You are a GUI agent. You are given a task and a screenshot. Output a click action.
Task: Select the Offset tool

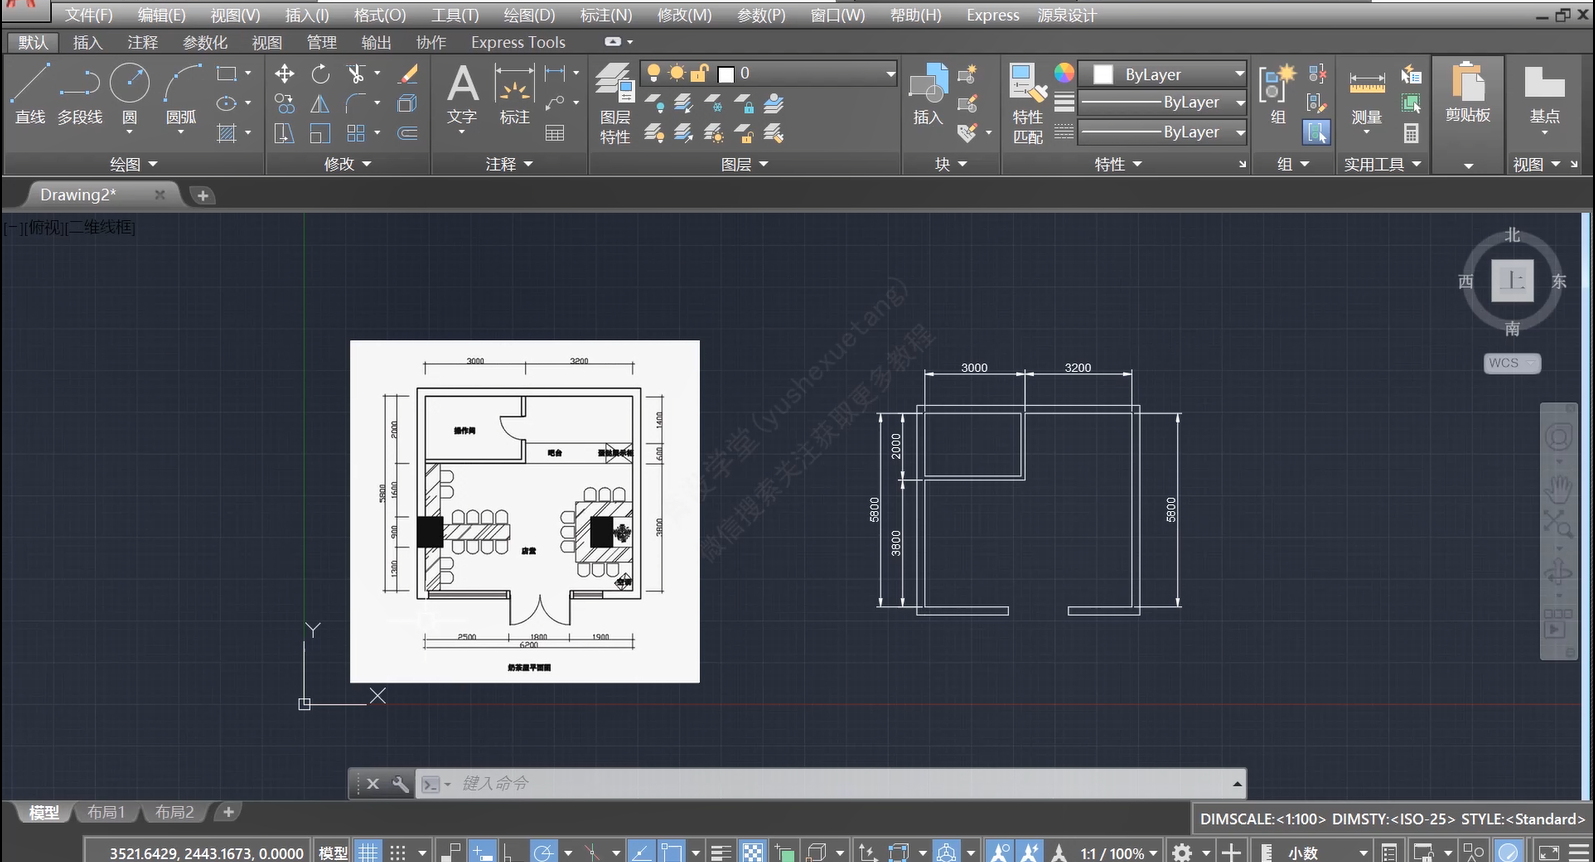[408, 133]
